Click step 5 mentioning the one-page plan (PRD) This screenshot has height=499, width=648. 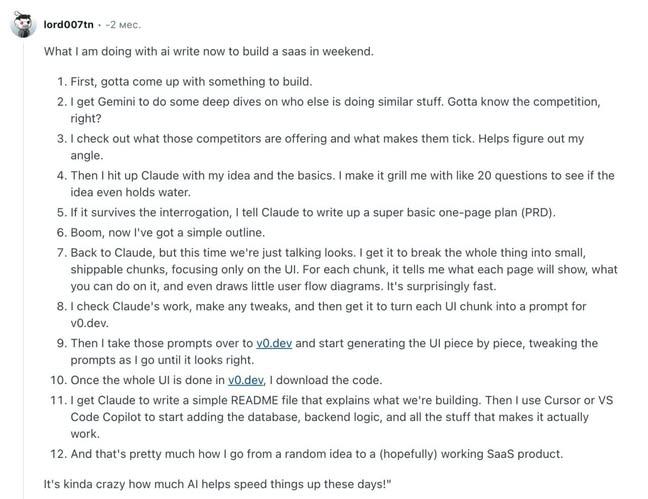click(x=320, y=211)
